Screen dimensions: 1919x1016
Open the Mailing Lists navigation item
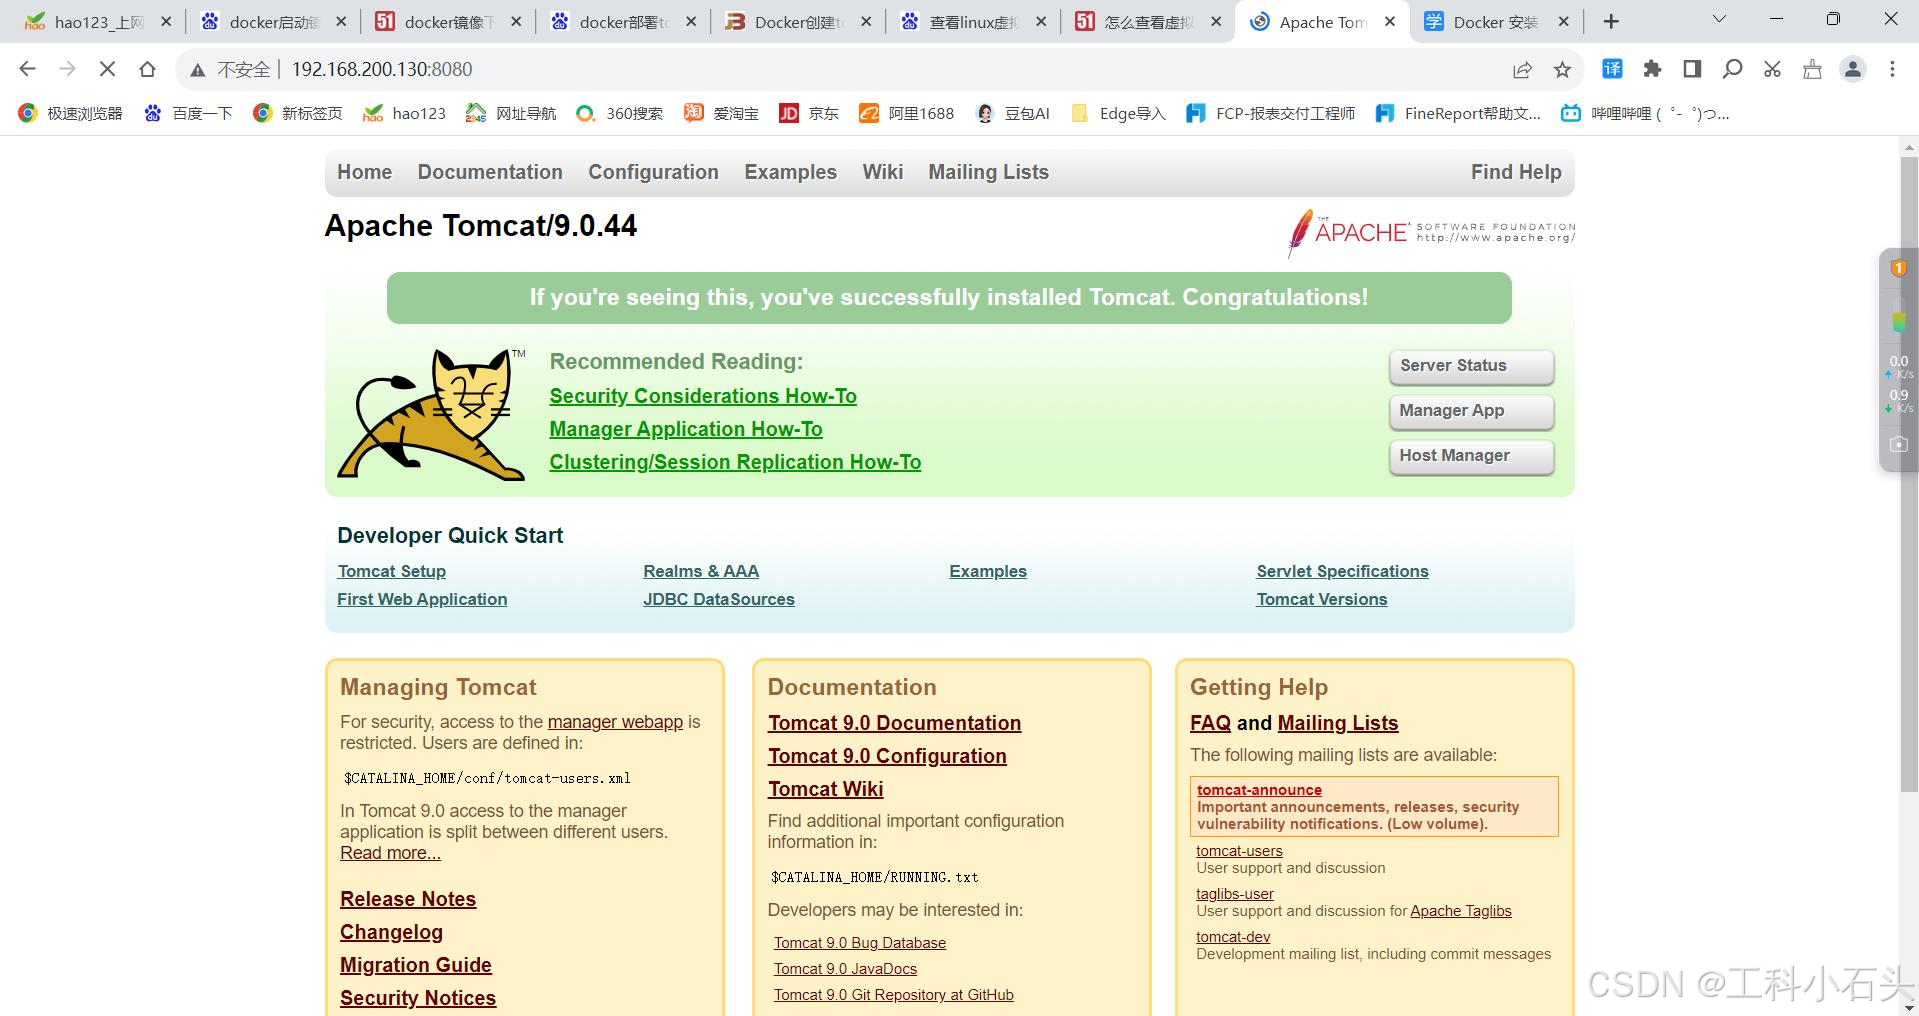988,172
